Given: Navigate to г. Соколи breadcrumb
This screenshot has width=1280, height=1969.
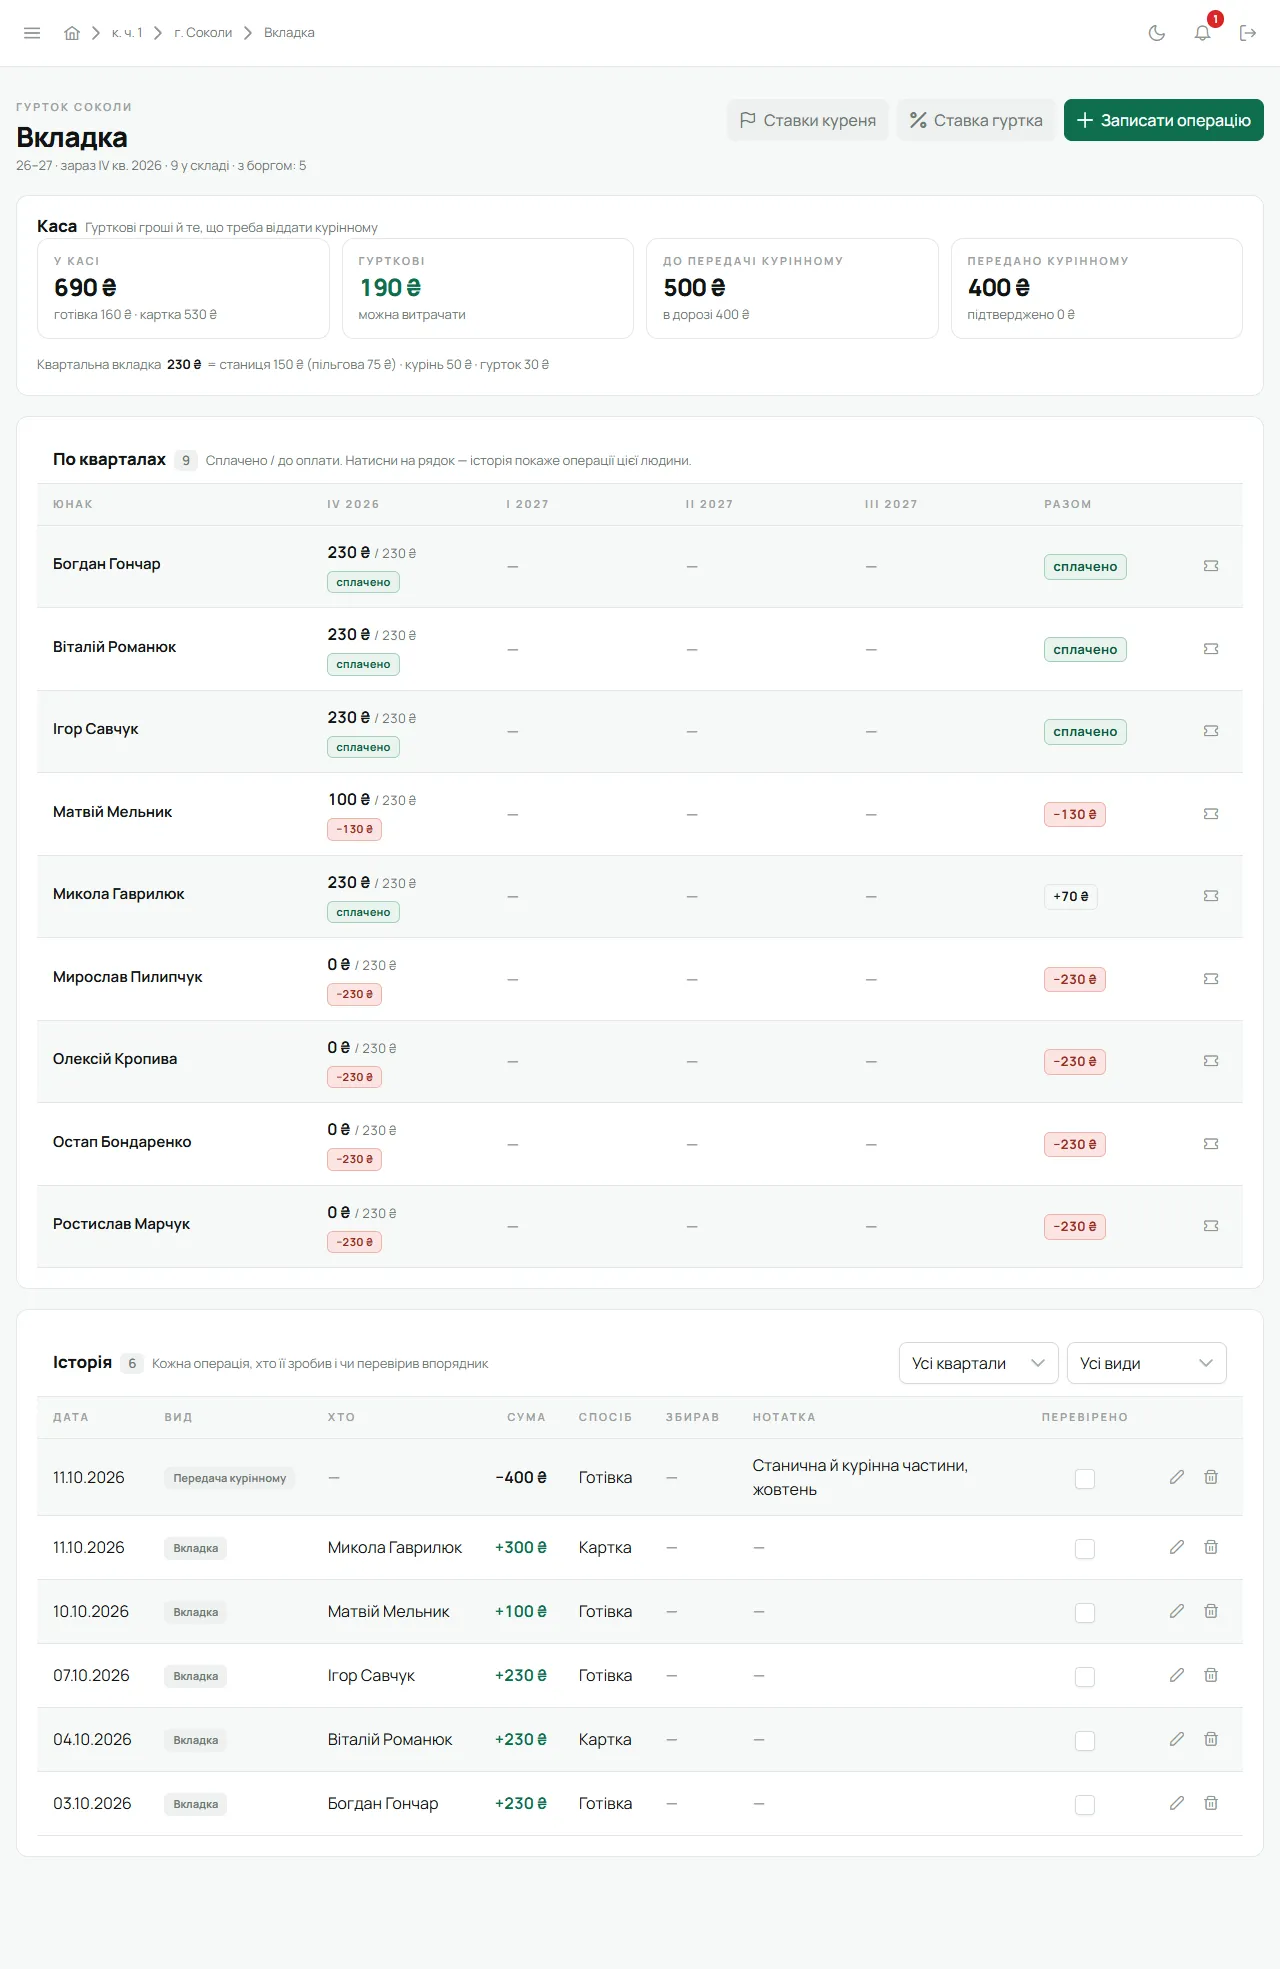Looking at the screenshot, I should pos(203,33).
